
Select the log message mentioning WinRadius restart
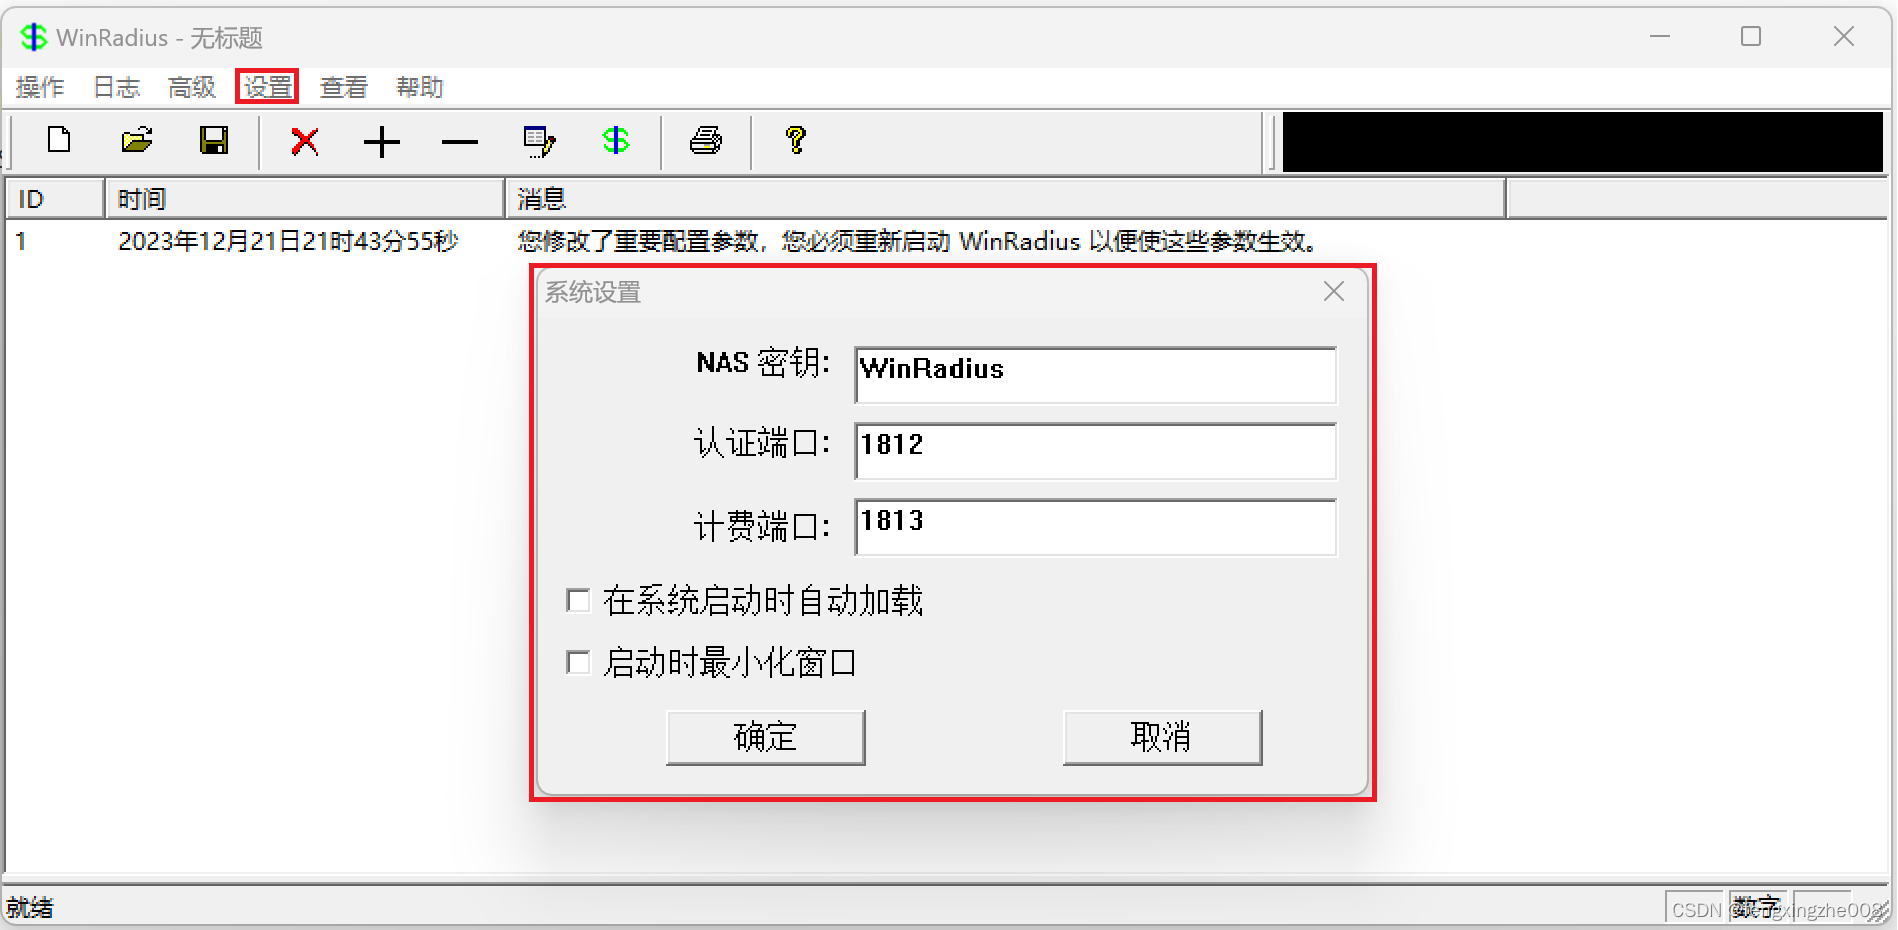917,241
